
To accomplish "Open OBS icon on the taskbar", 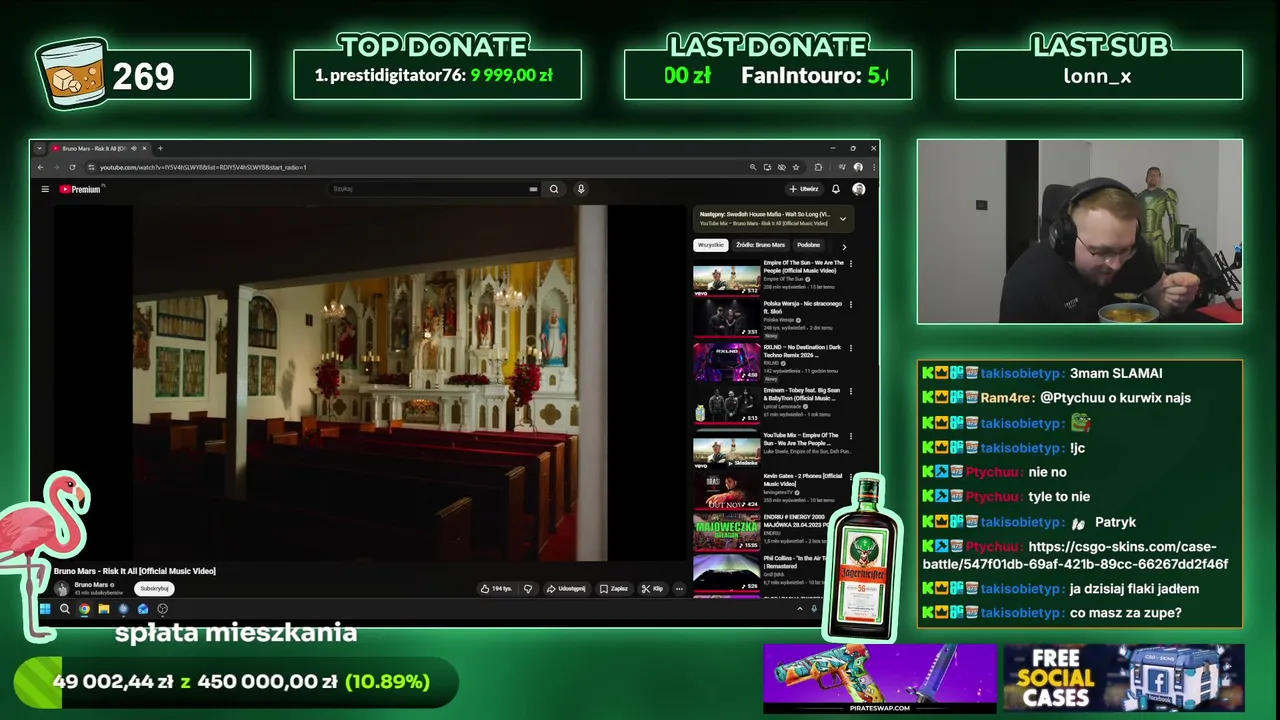I will (x=162, y=608).
